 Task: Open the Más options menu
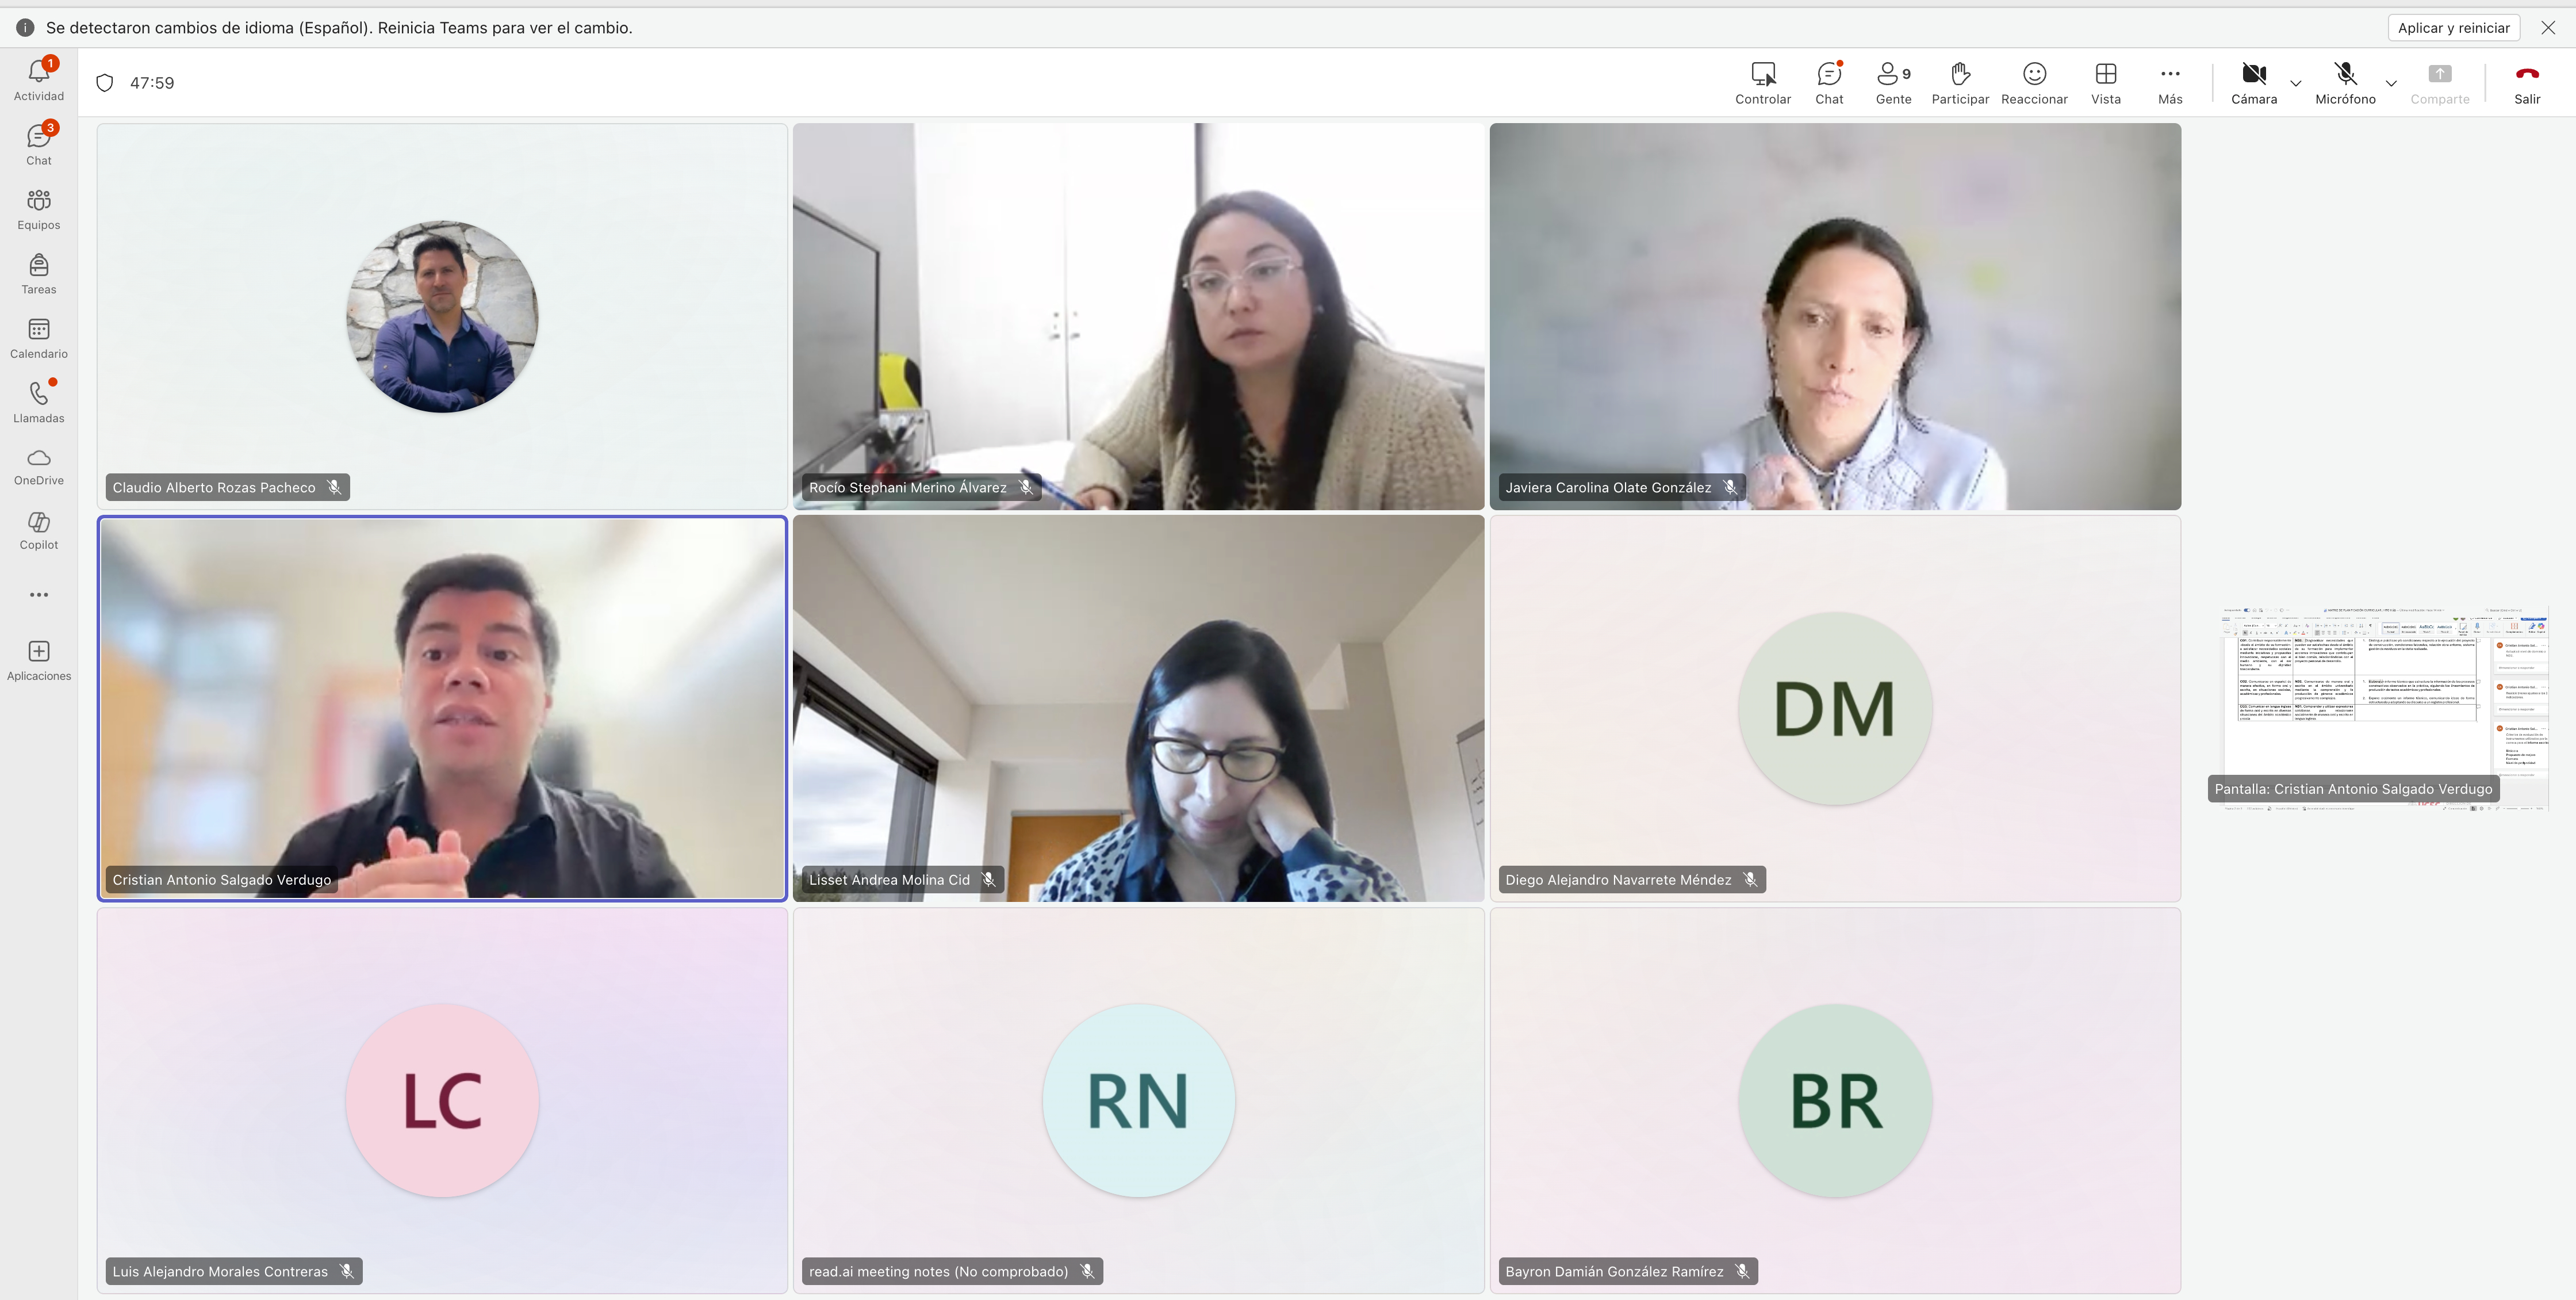coord(2170,74)
